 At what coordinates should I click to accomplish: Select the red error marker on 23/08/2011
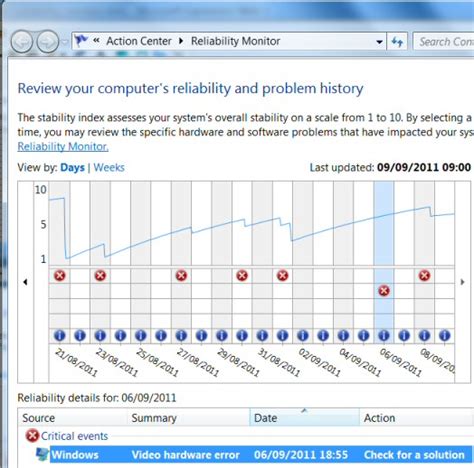(100, 276)
